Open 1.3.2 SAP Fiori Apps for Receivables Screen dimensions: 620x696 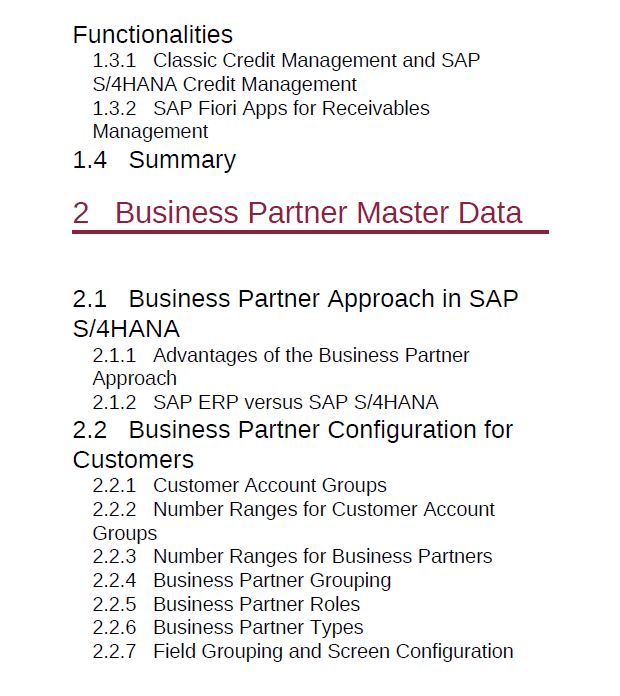[261, 120]
